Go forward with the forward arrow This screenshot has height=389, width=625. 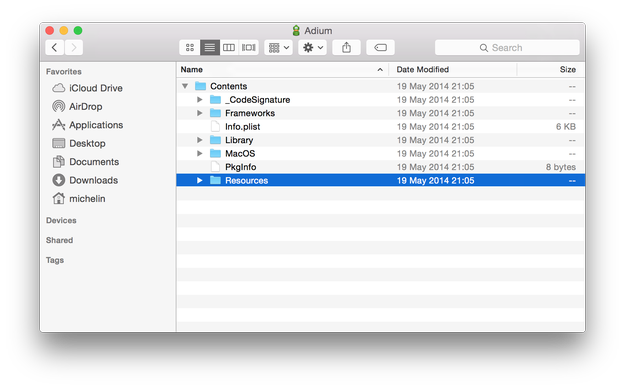pos(74,47)
